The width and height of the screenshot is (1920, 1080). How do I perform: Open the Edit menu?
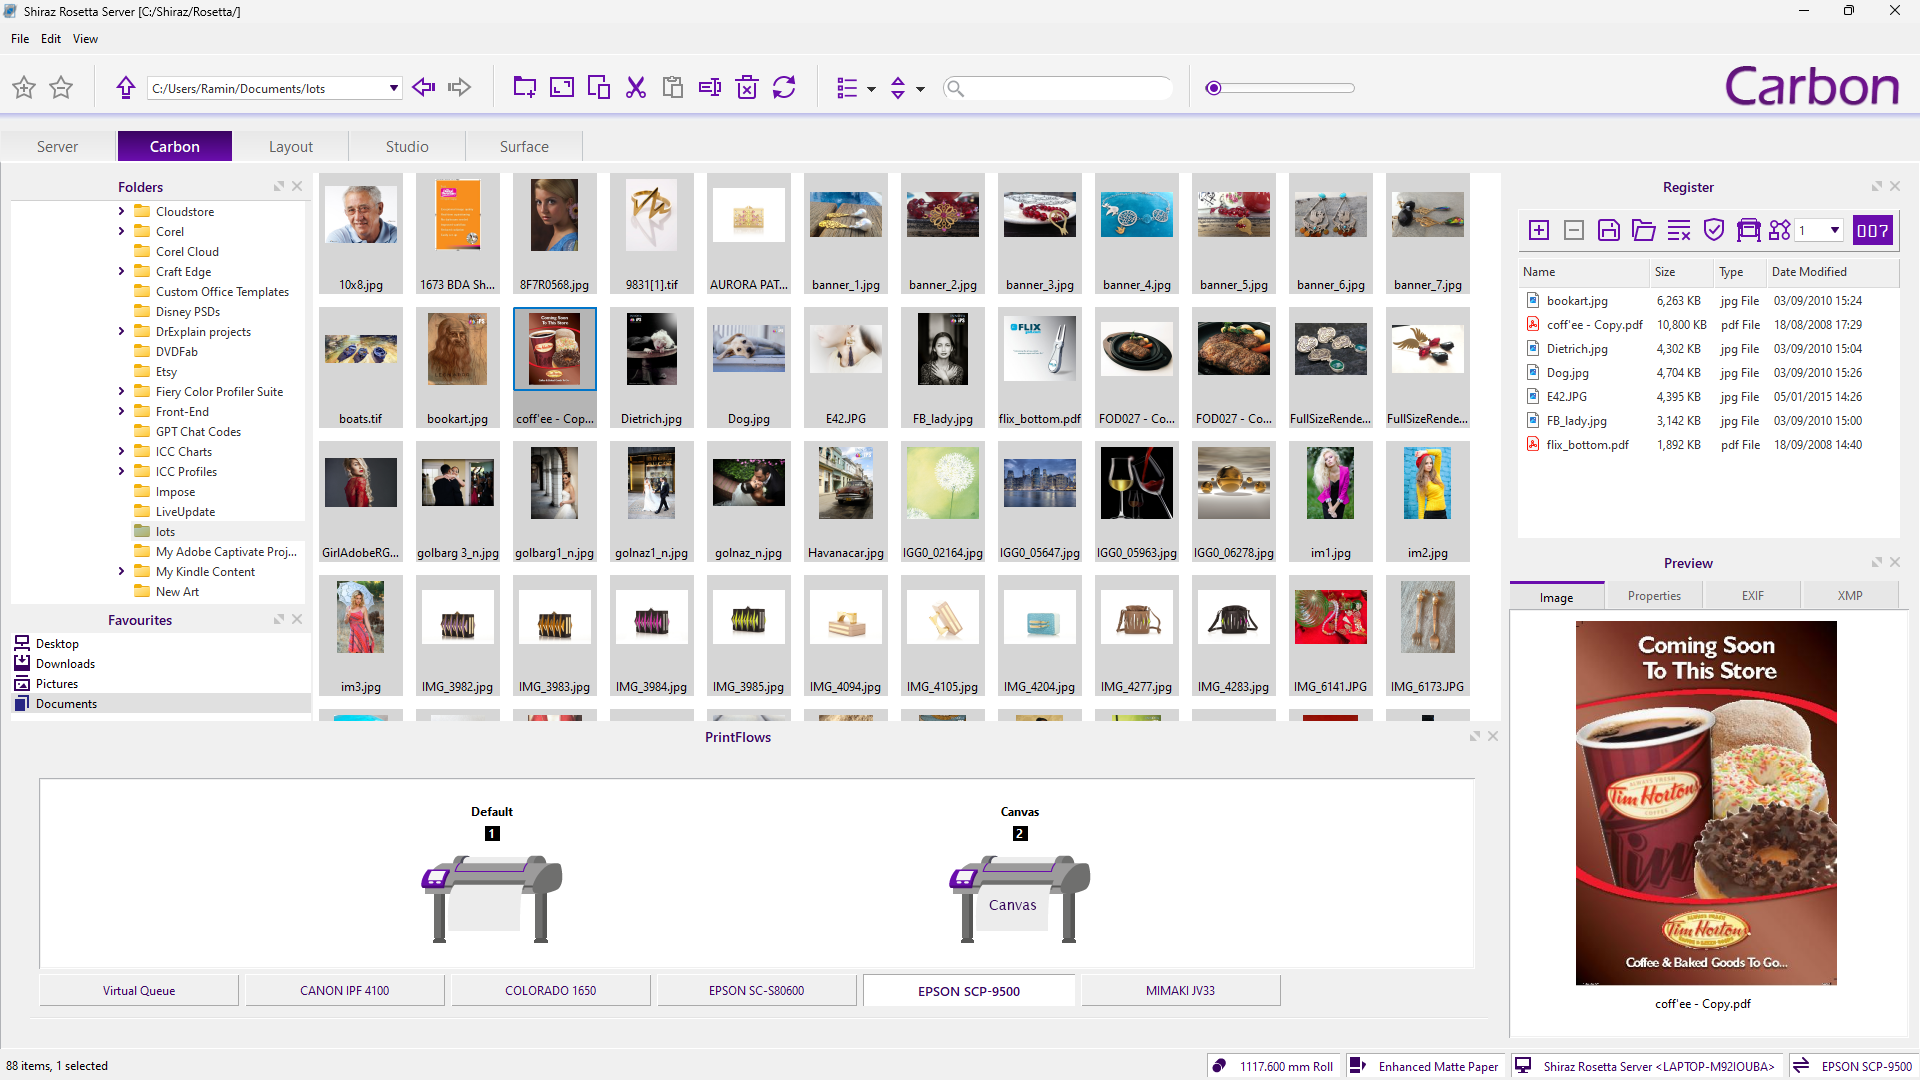(51, 39)
